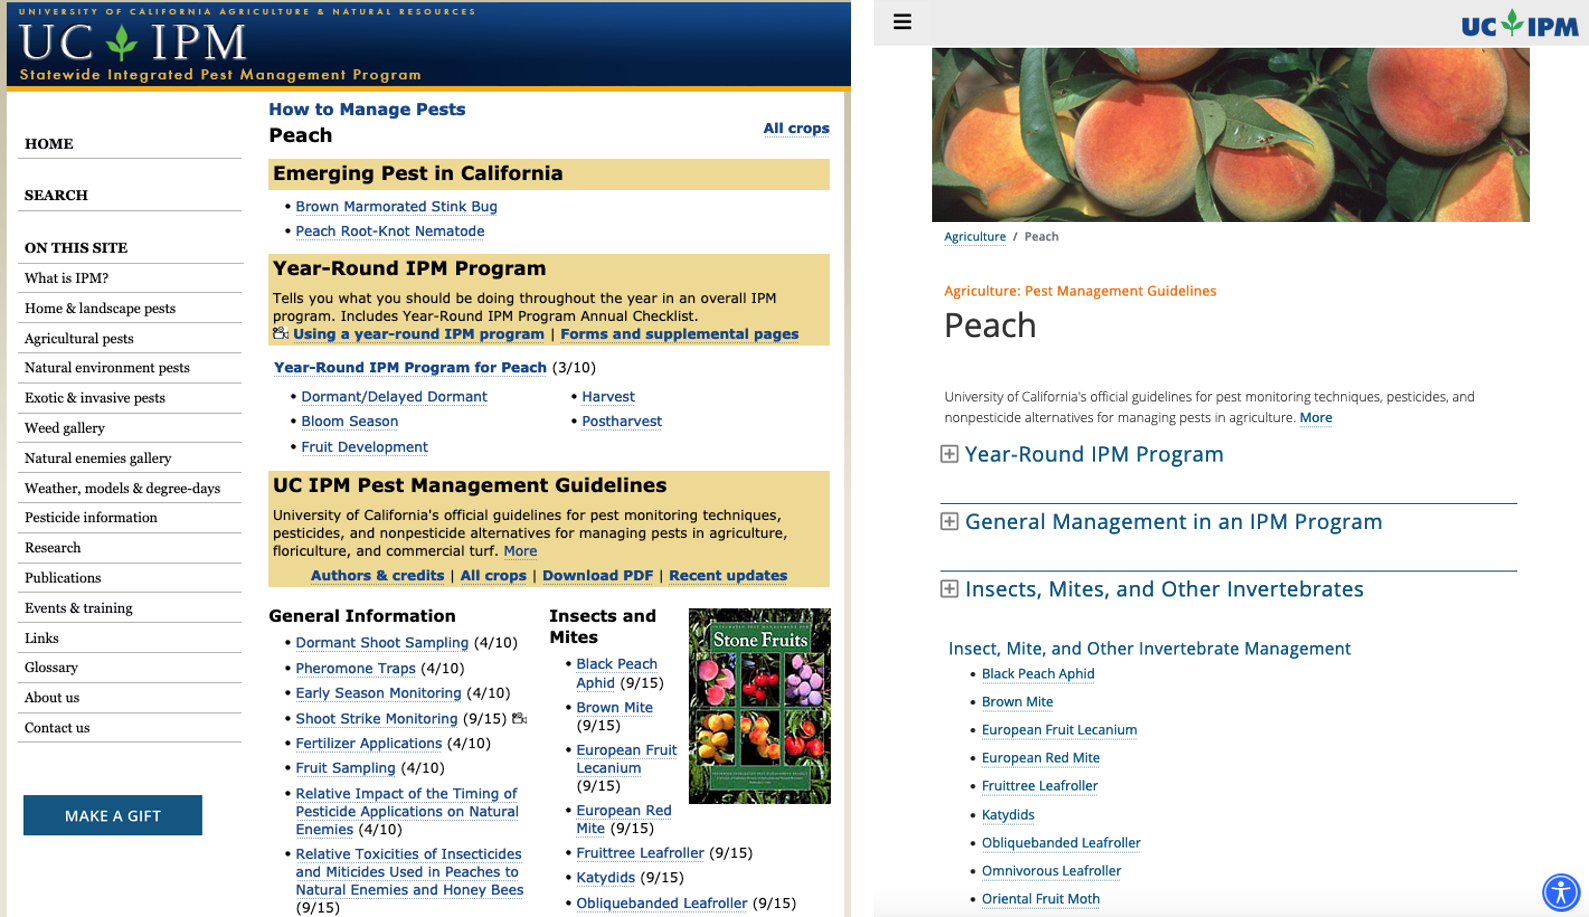1589x917 pixels.
Task: Expand the Year-Round IPM Program section
Action: (x=949, y=455)
